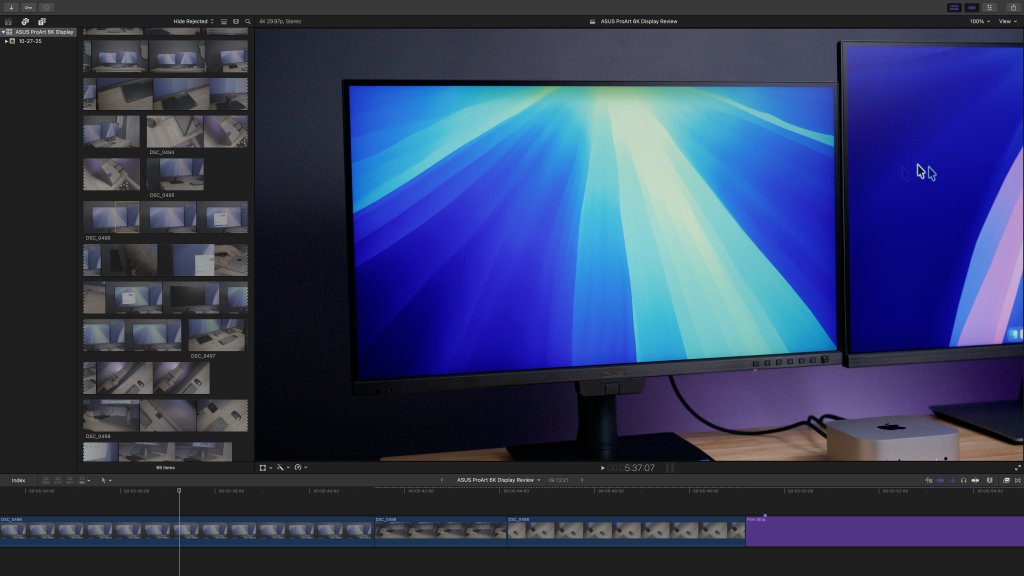
Task: Click the search icon above the browser
Action: pos(247,20)
